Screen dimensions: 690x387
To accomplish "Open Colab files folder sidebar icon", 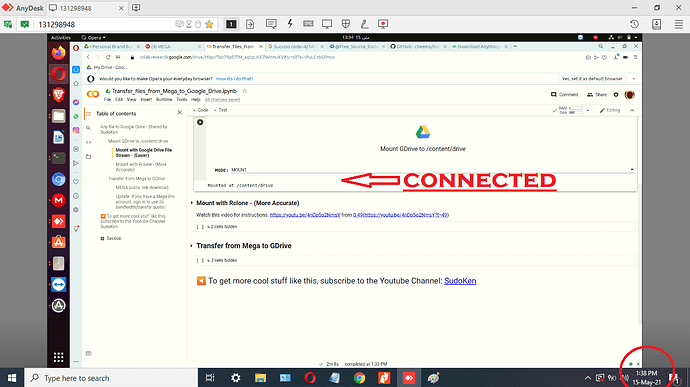I will pyautogui.click(x=88, y=156).
